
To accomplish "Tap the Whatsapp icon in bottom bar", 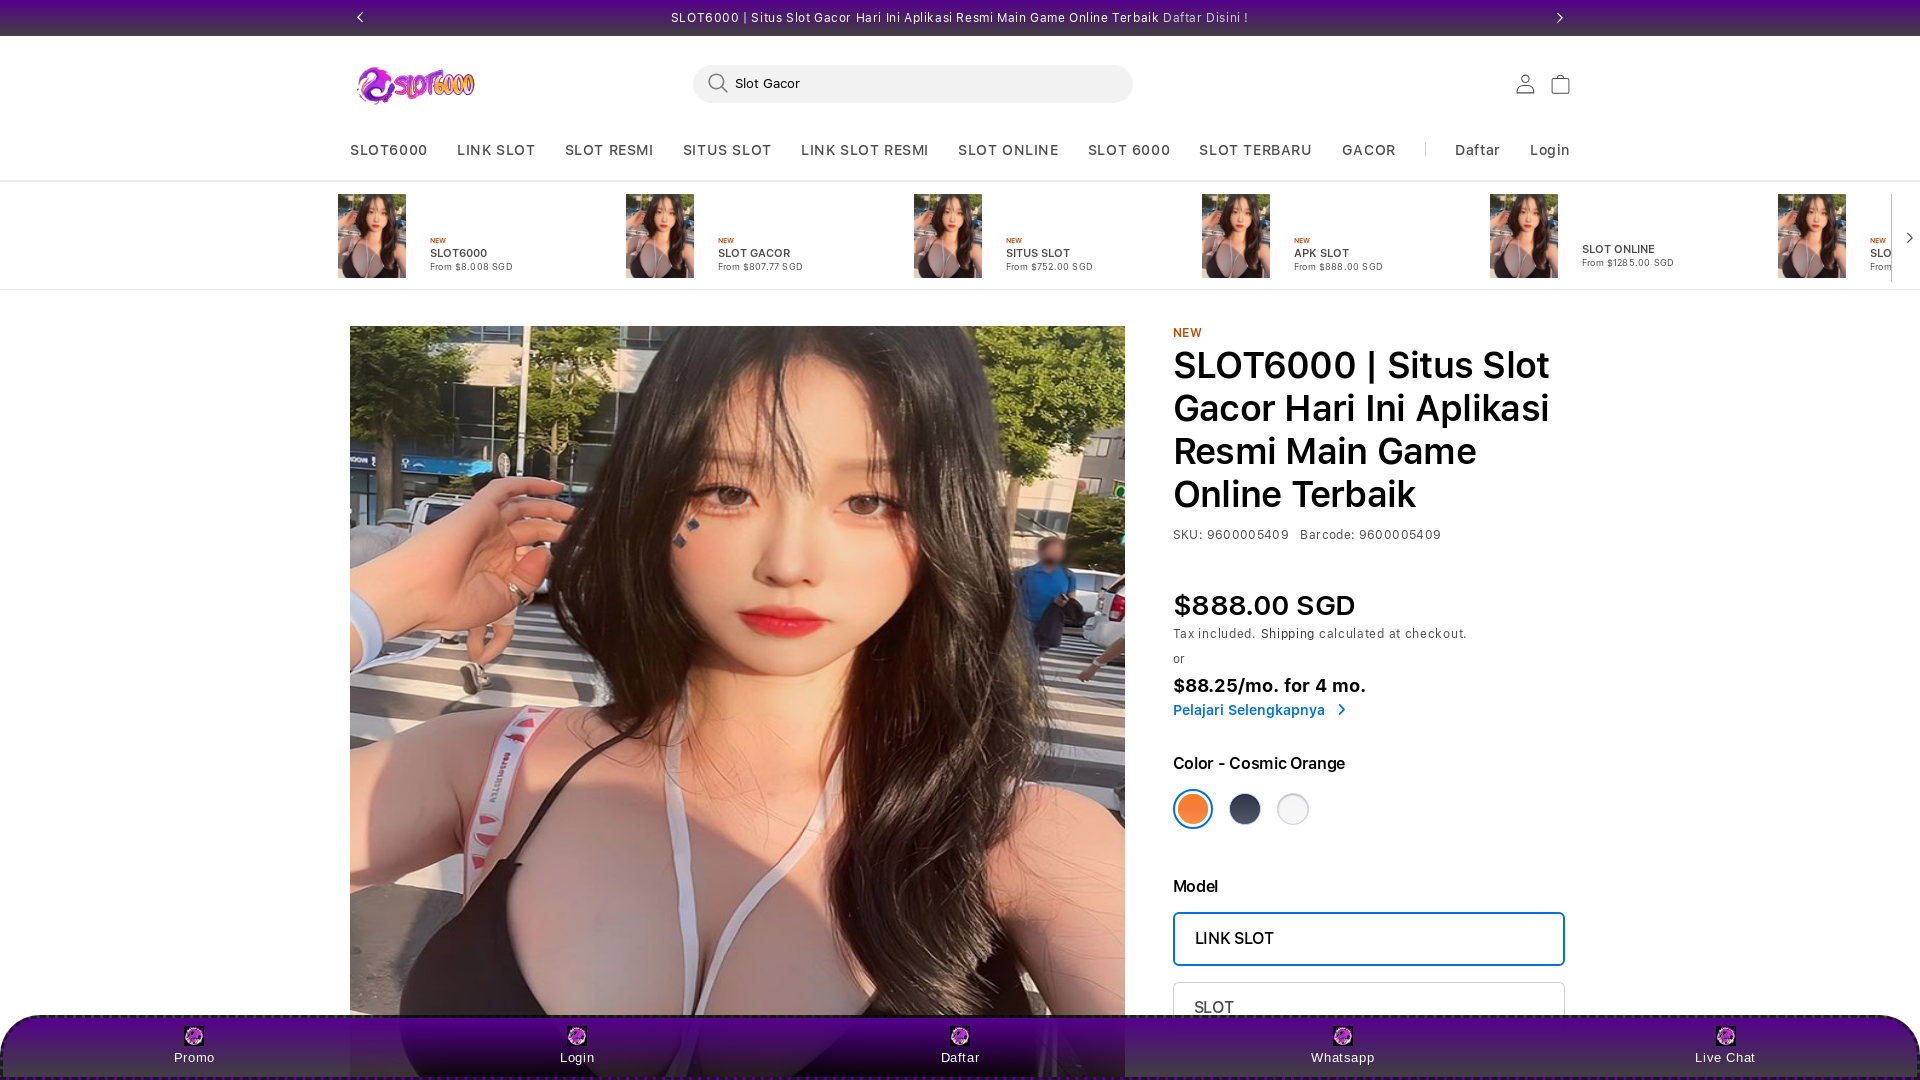I will click(1342, 1036).
